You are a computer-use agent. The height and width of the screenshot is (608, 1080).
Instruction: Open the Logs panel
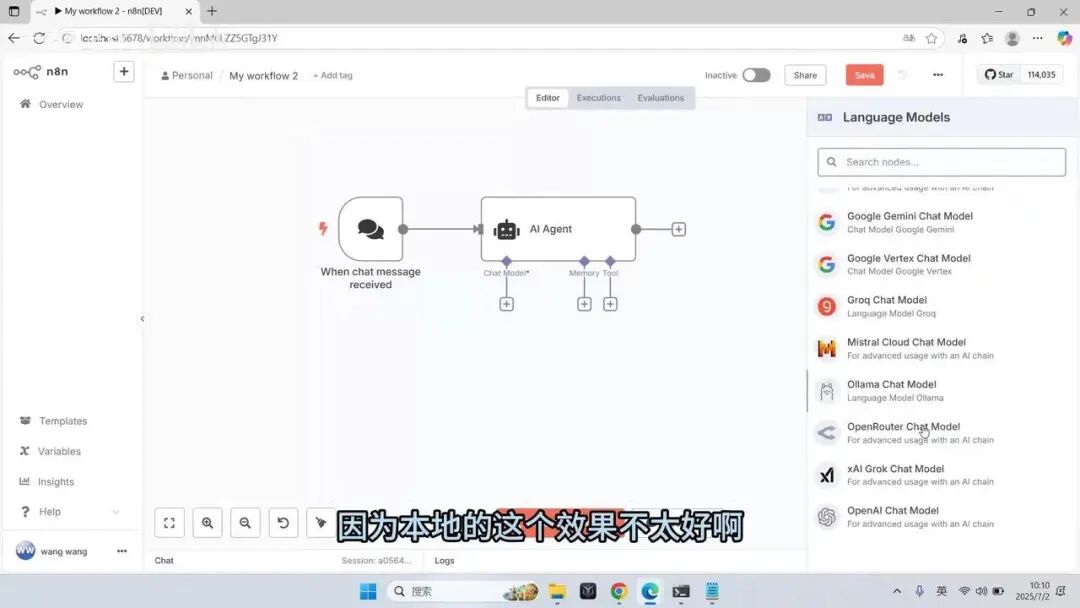(x=444, y=560)
